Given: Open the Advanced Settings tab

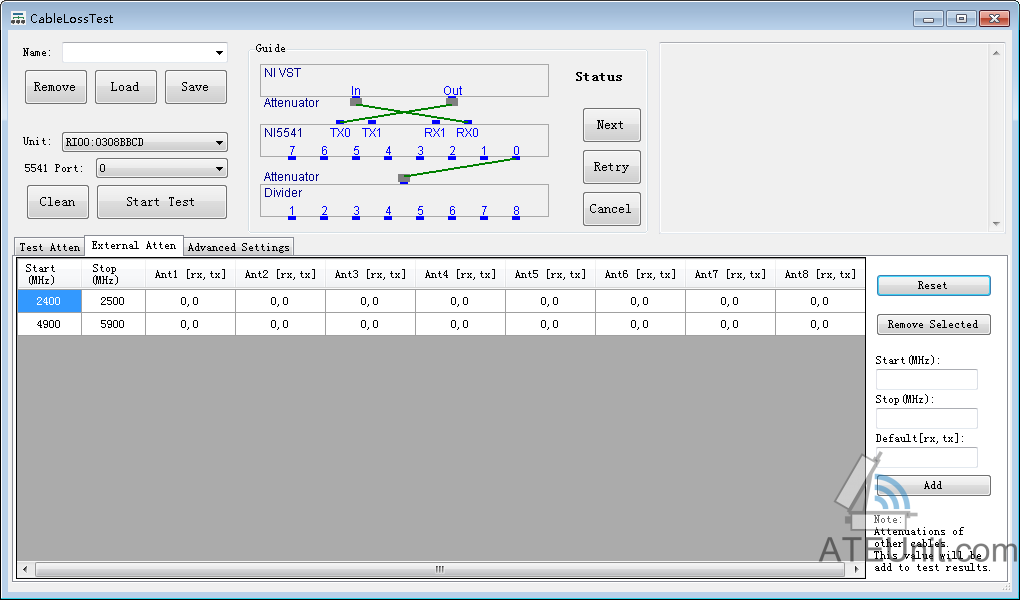Looking at the screenshot, I should pos(239,247).
